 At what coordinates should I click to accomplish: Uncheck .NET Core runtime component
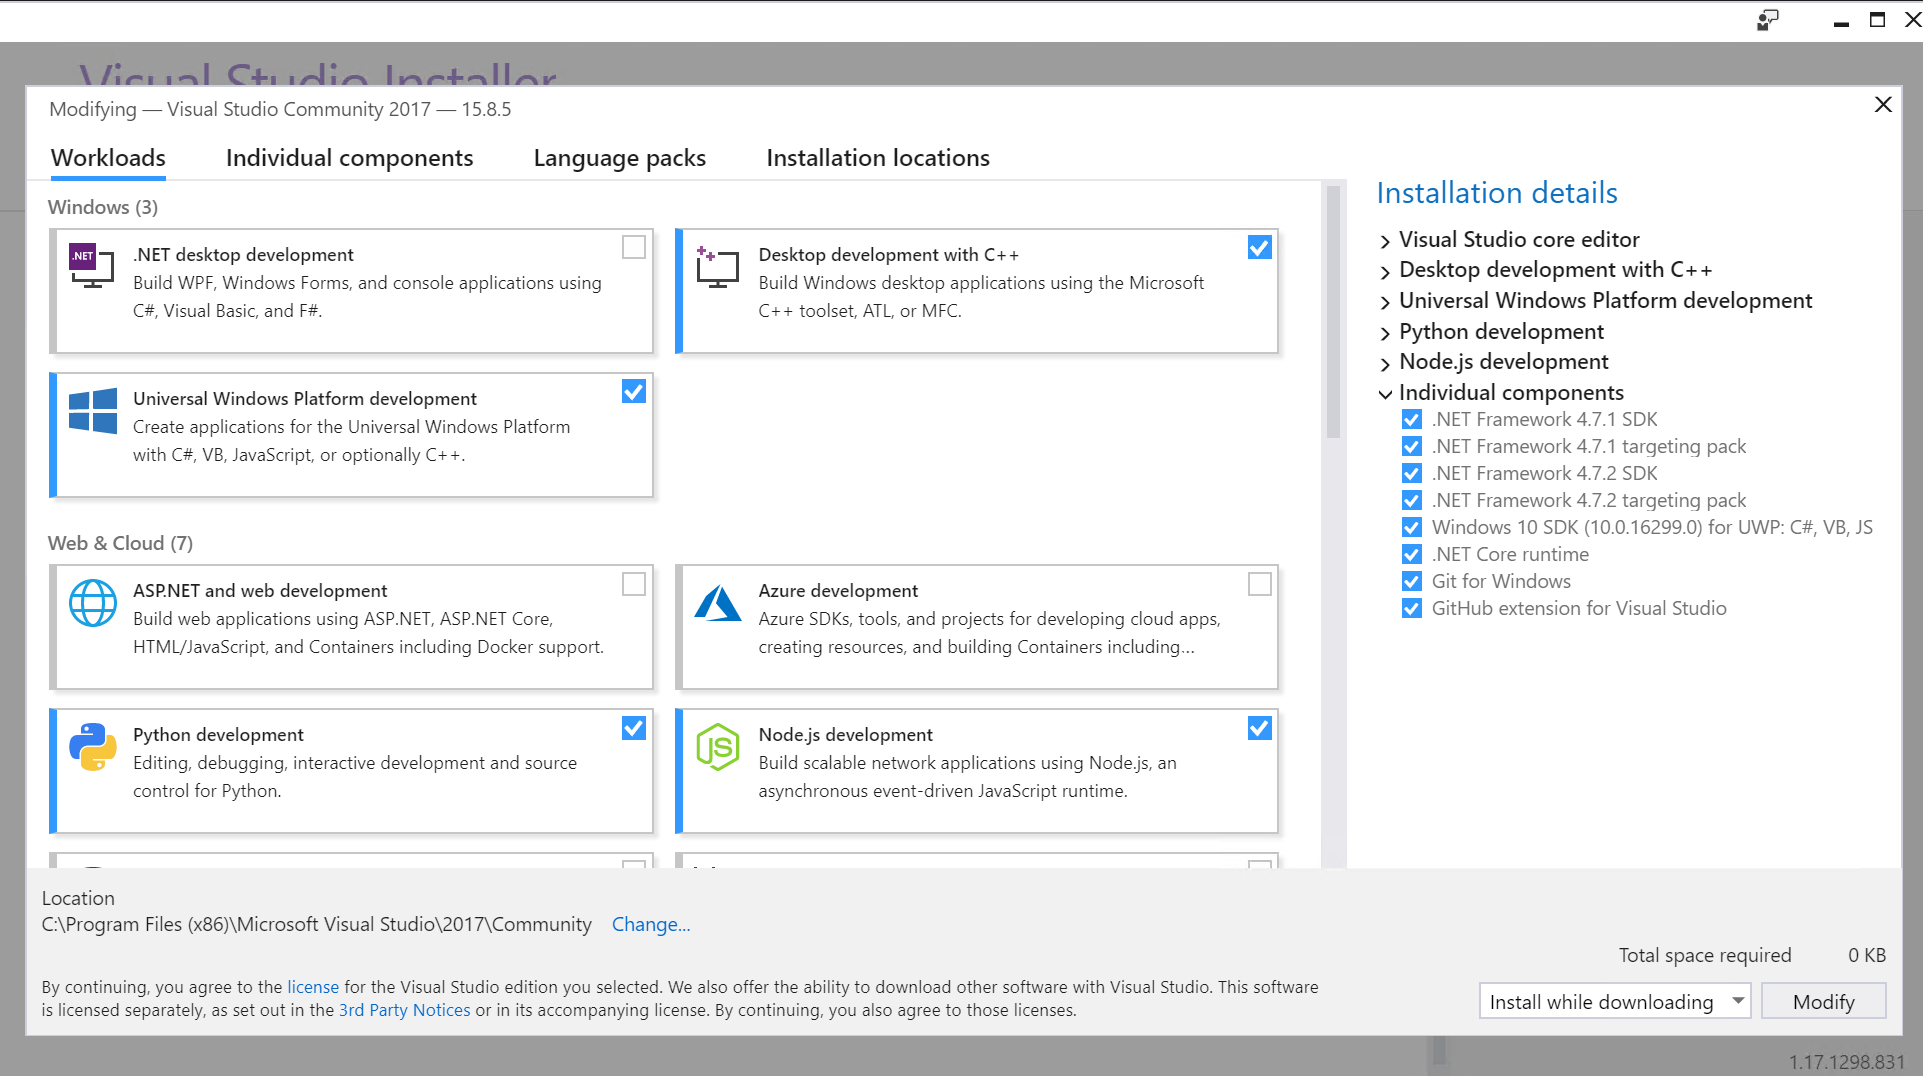click(1412, 554)
